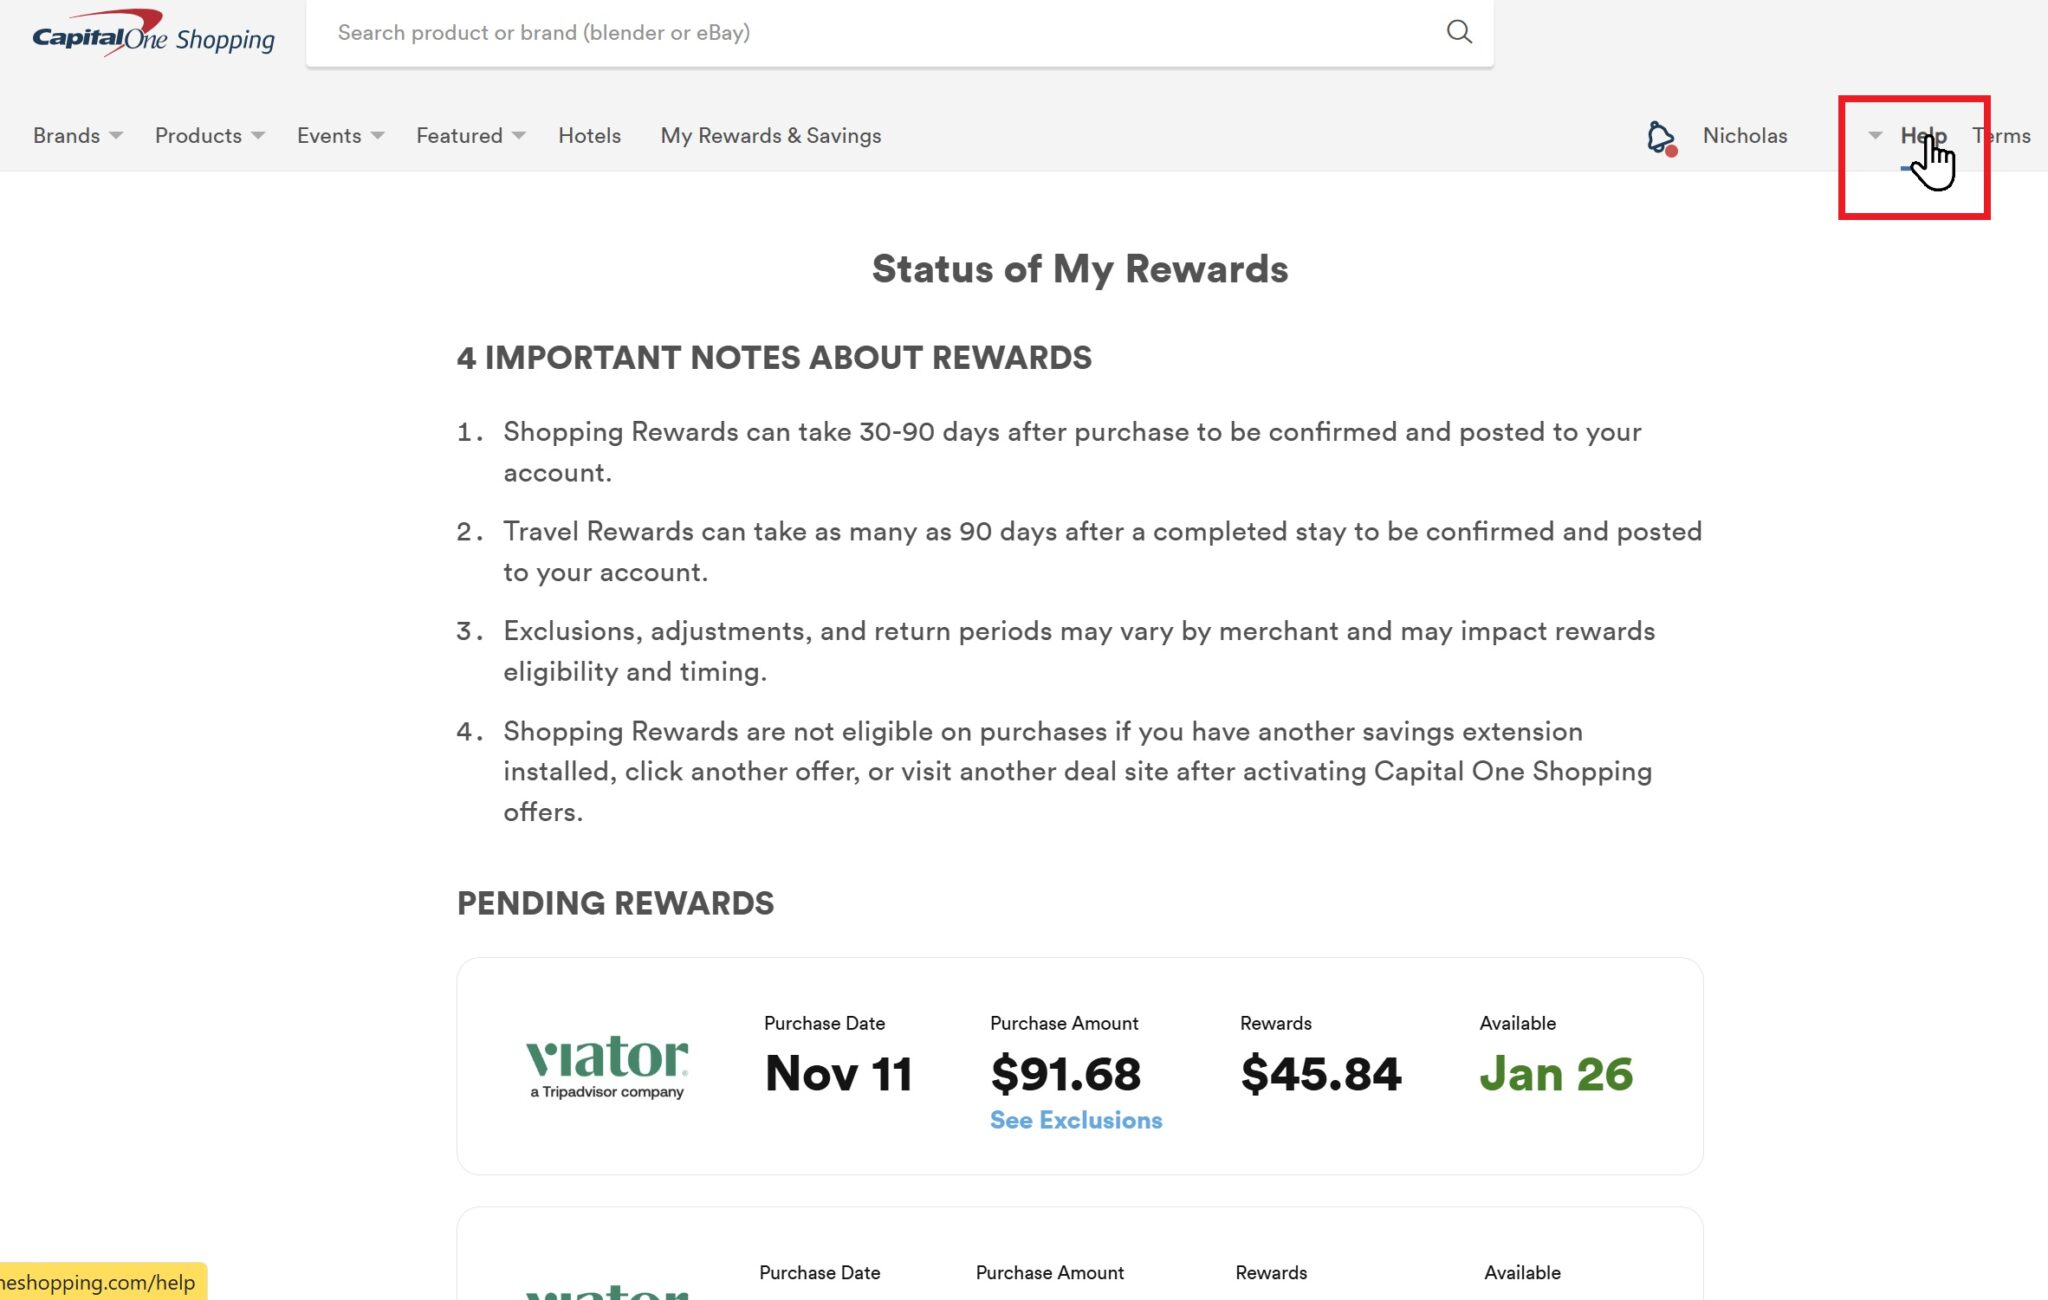The image size is (2048, 1300).
Task: Show the Featured dropdown menu
Action: pyautogui.click(x=470, y=136)
